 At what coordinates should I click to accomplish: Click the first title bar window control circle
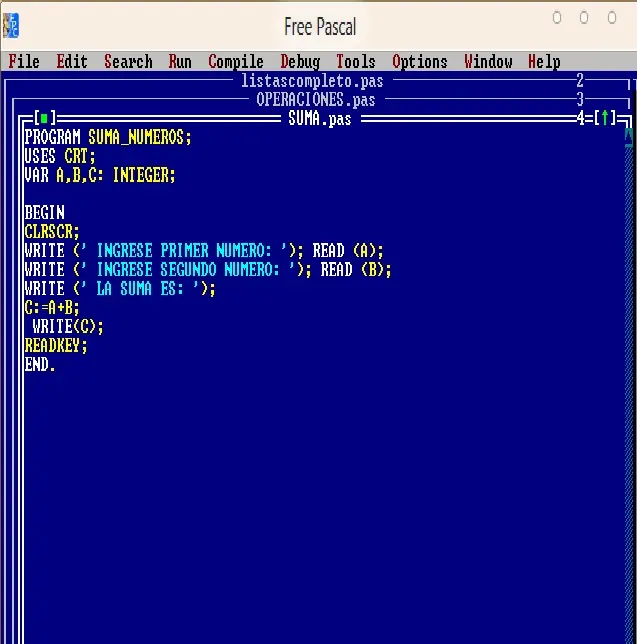point(557,18)
